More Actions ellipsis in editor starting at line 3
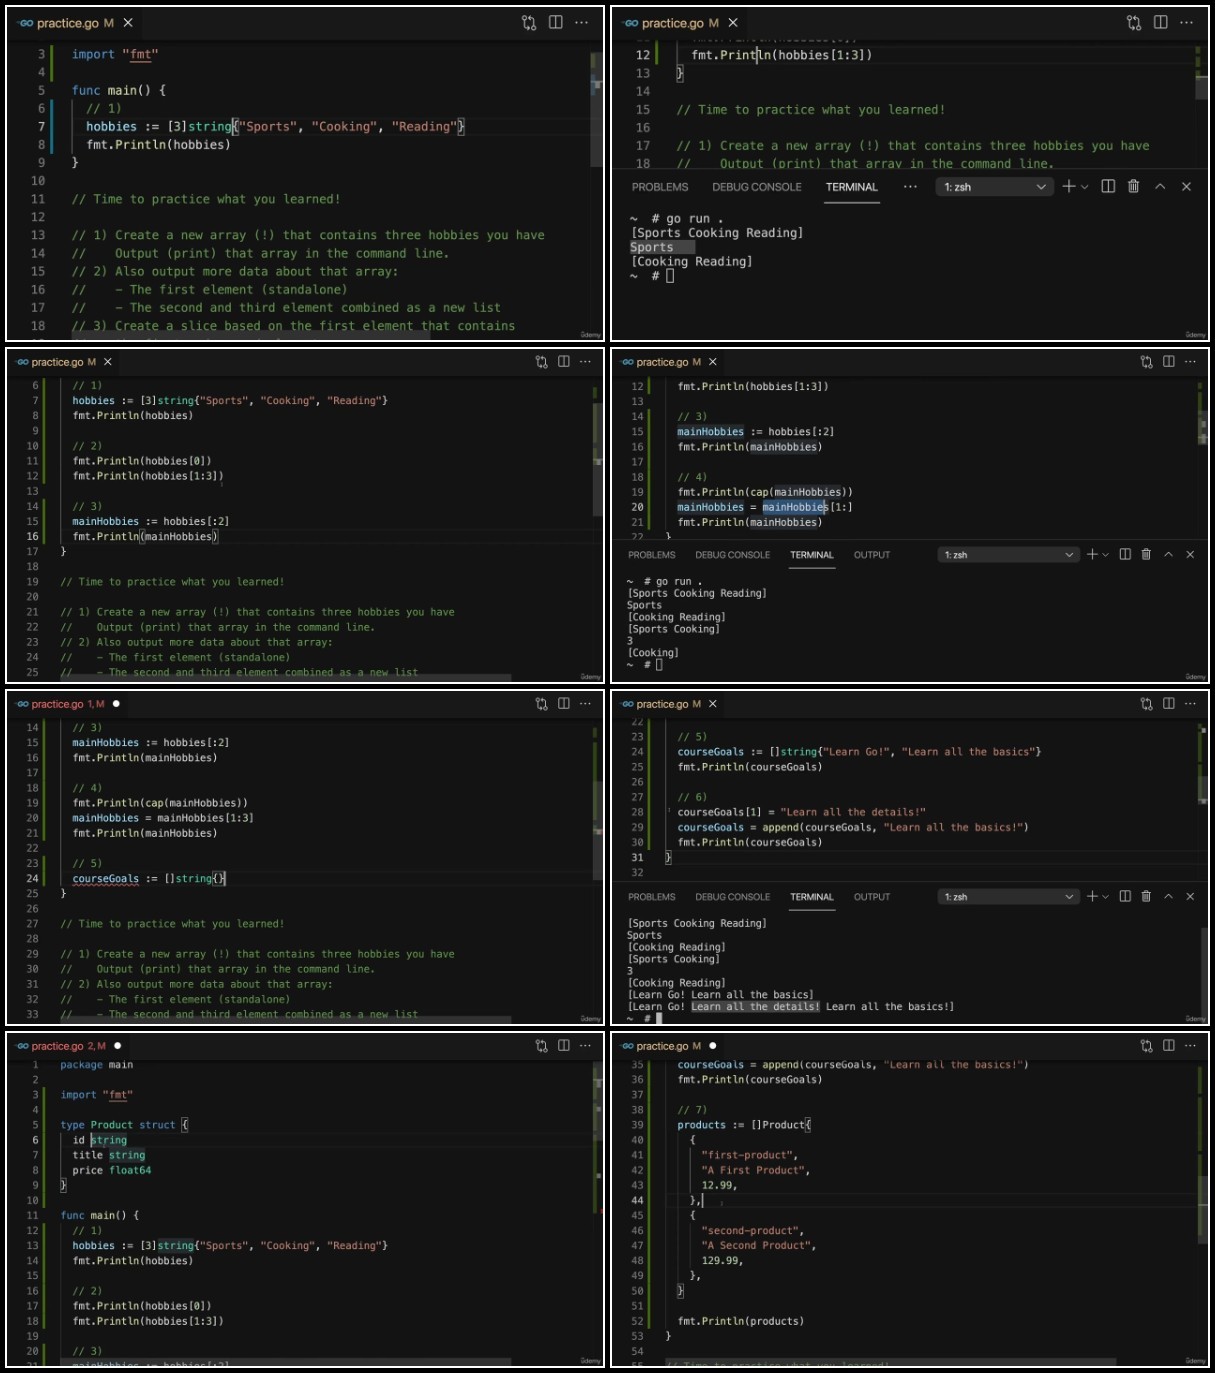The width and height of the screenshot is (1215, 1373). [x=582, y=22]
